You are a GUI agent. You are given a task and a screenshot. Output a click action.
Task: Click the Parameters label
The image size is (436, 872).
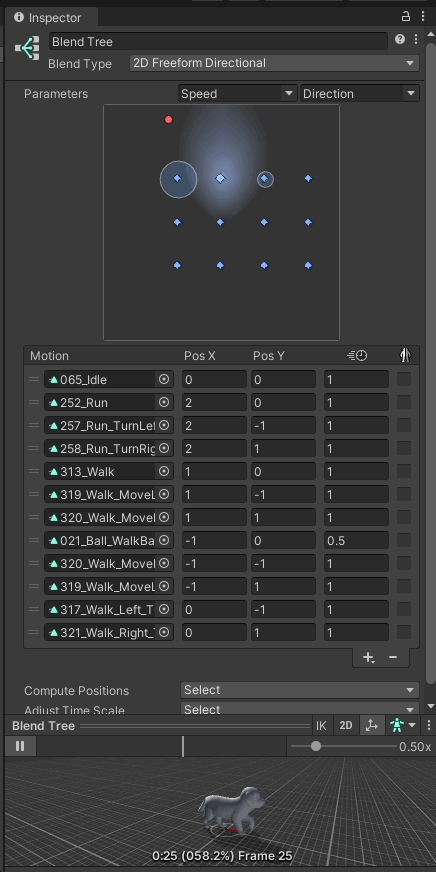56,94
